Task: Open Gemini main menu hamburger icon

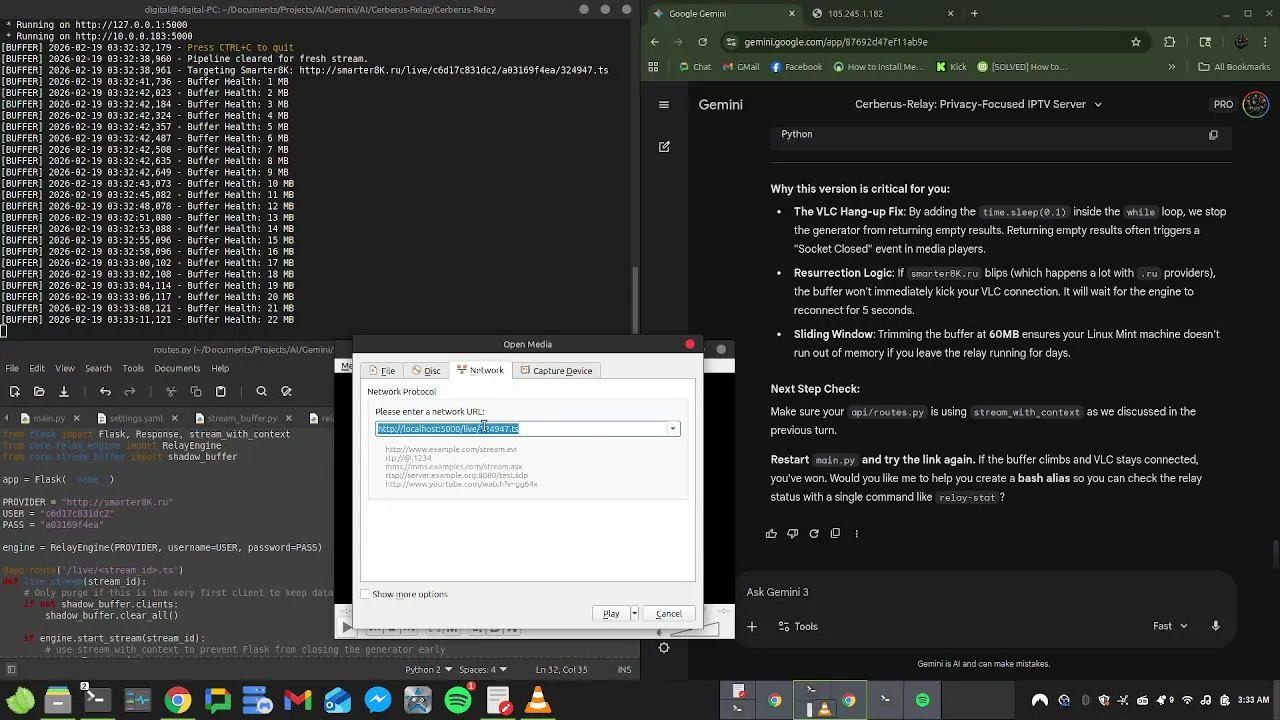Action: (x=664, y=104)
